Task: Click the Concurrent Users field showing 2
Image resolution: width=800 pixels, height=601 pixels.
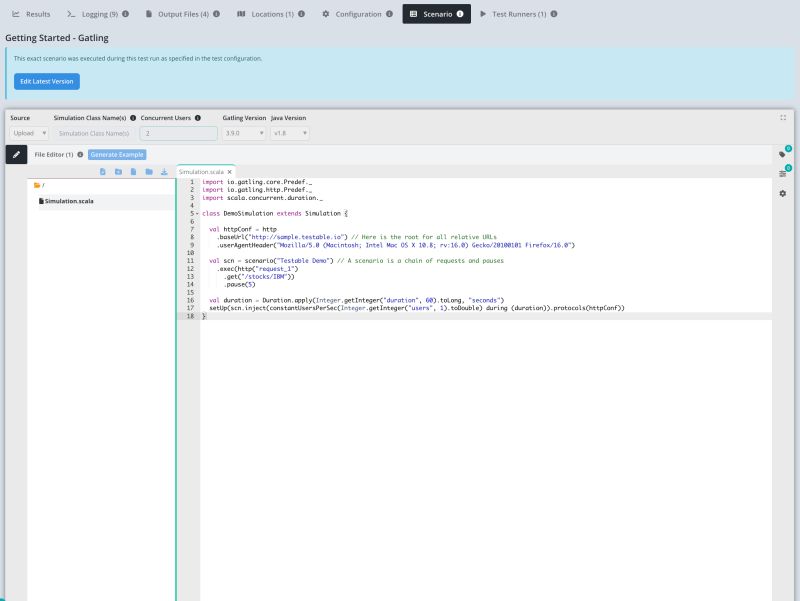Action: (x=179, y=134)
